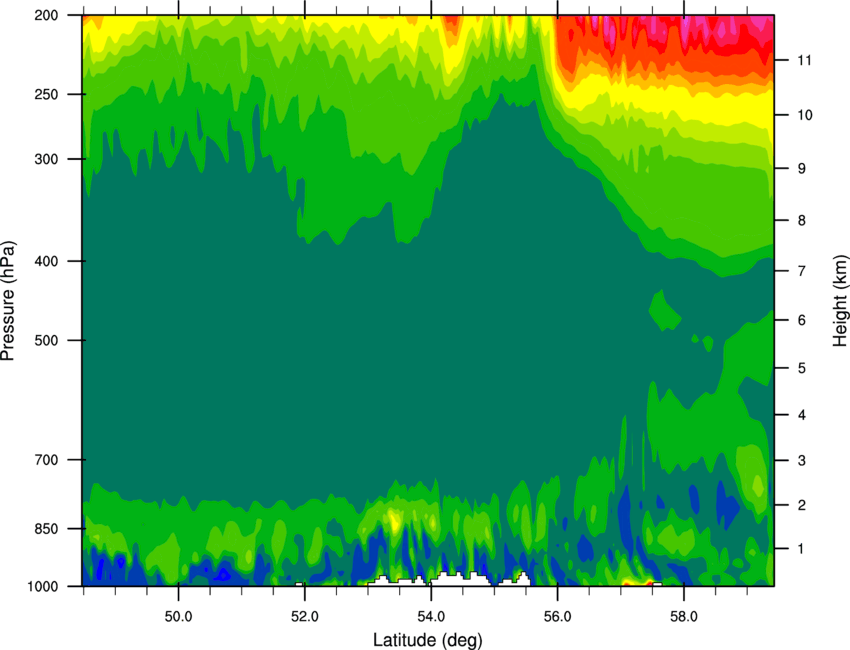850x650 pixels.
Task: Click the 300 pressure tick label
Action: [46, 159]
